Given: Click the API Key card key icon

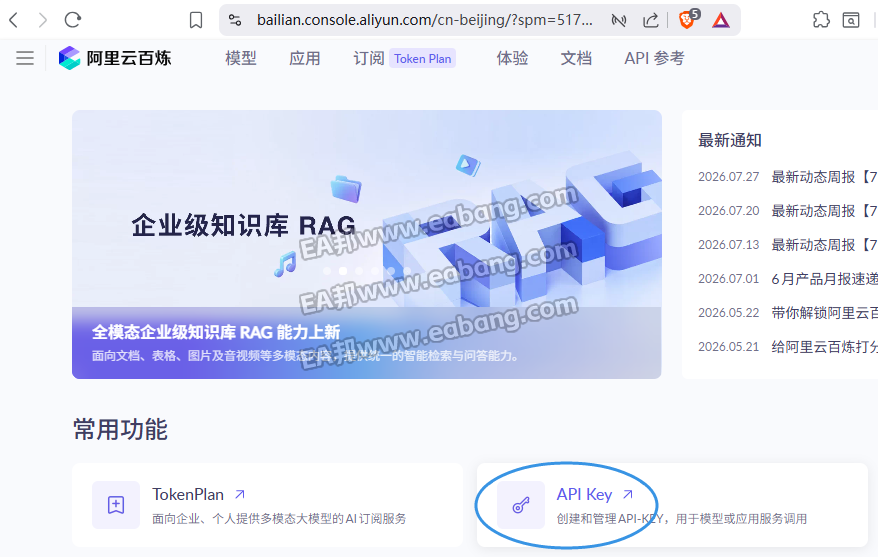Looking at the screenshot, I should pos(521,505).
